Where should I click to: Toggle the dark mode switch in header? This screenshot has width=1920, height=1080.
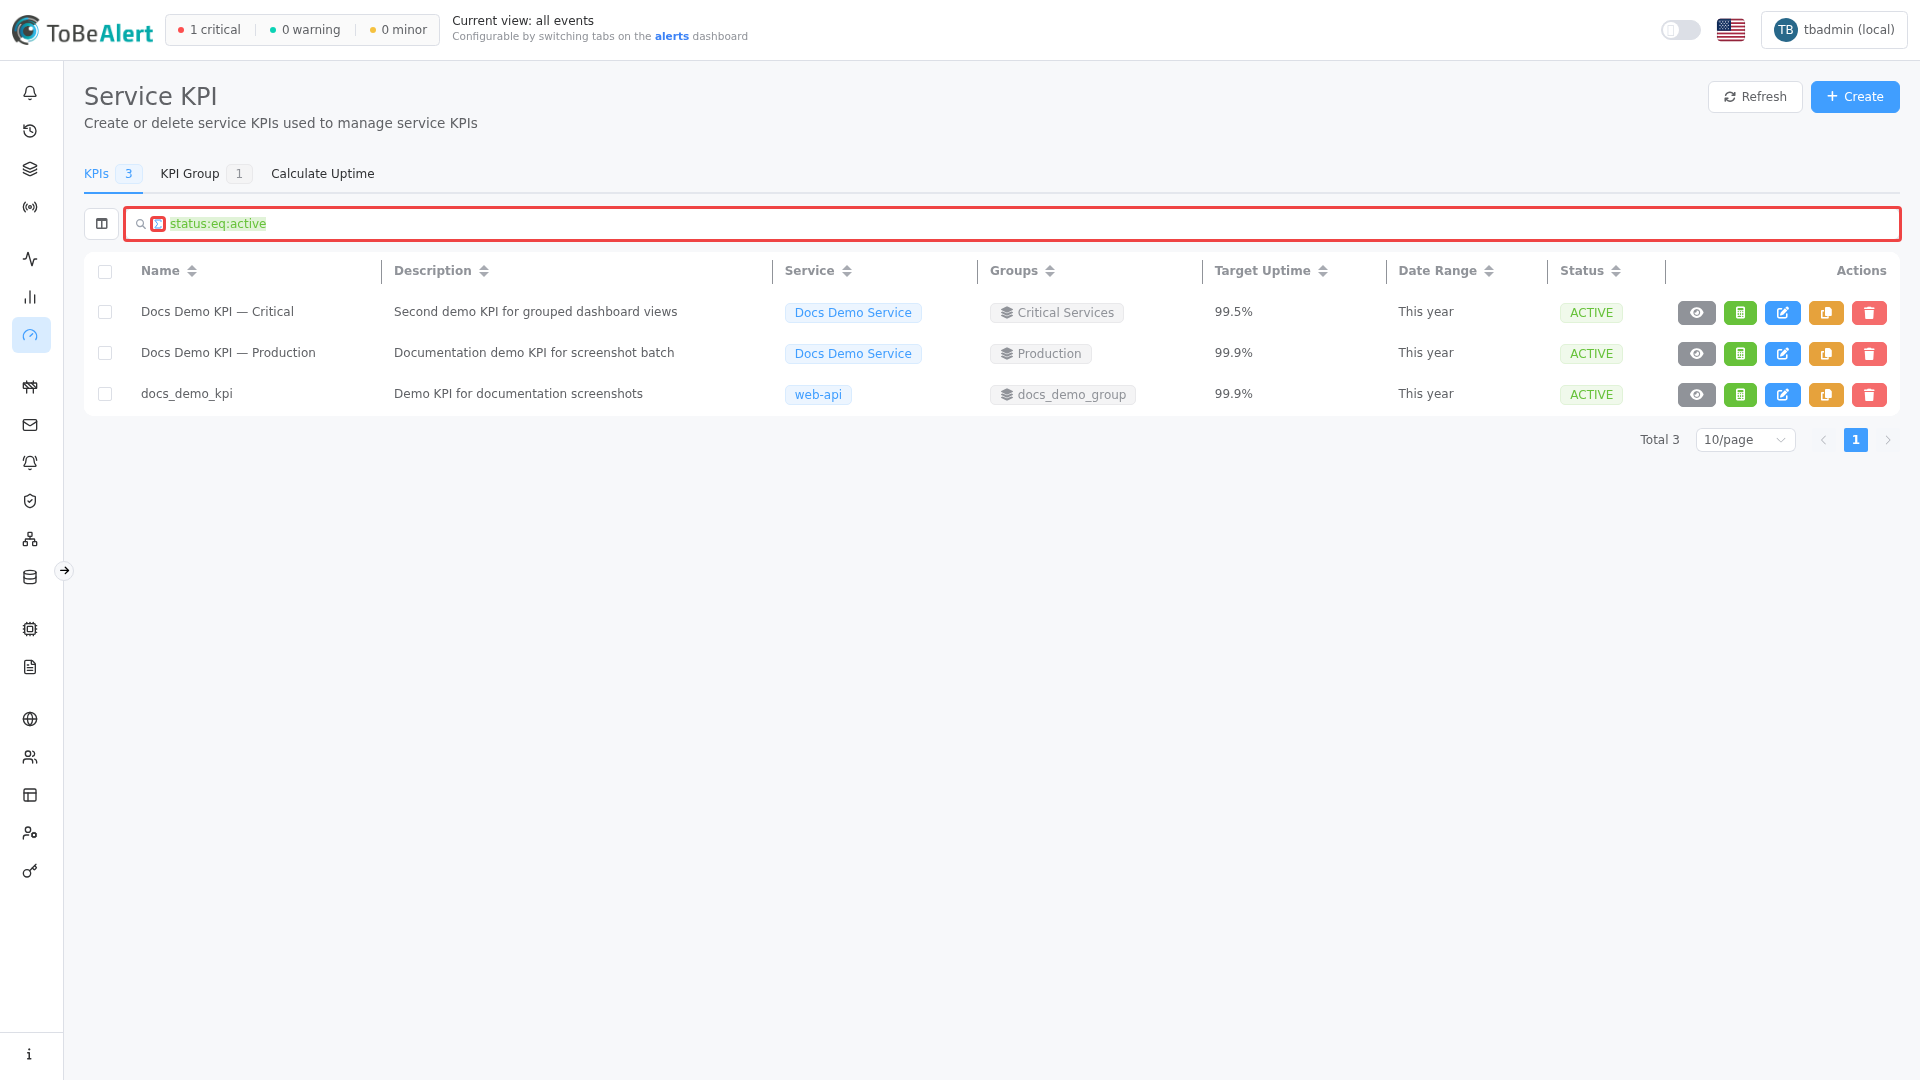tap(1681, 30)
